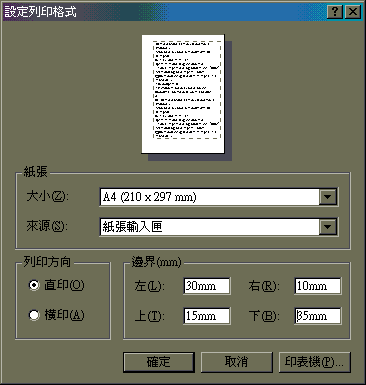Select the 橫印 landscape radio button

(x=34, y=315)
